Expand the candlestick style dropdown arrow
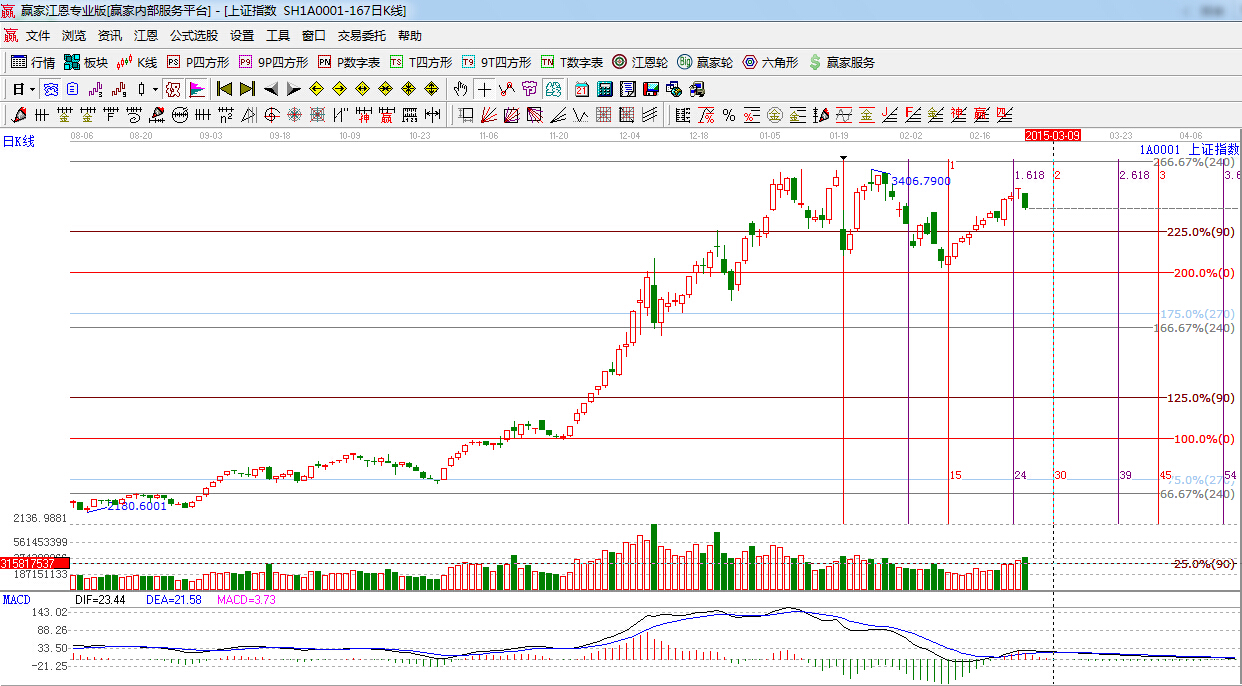 155,89
